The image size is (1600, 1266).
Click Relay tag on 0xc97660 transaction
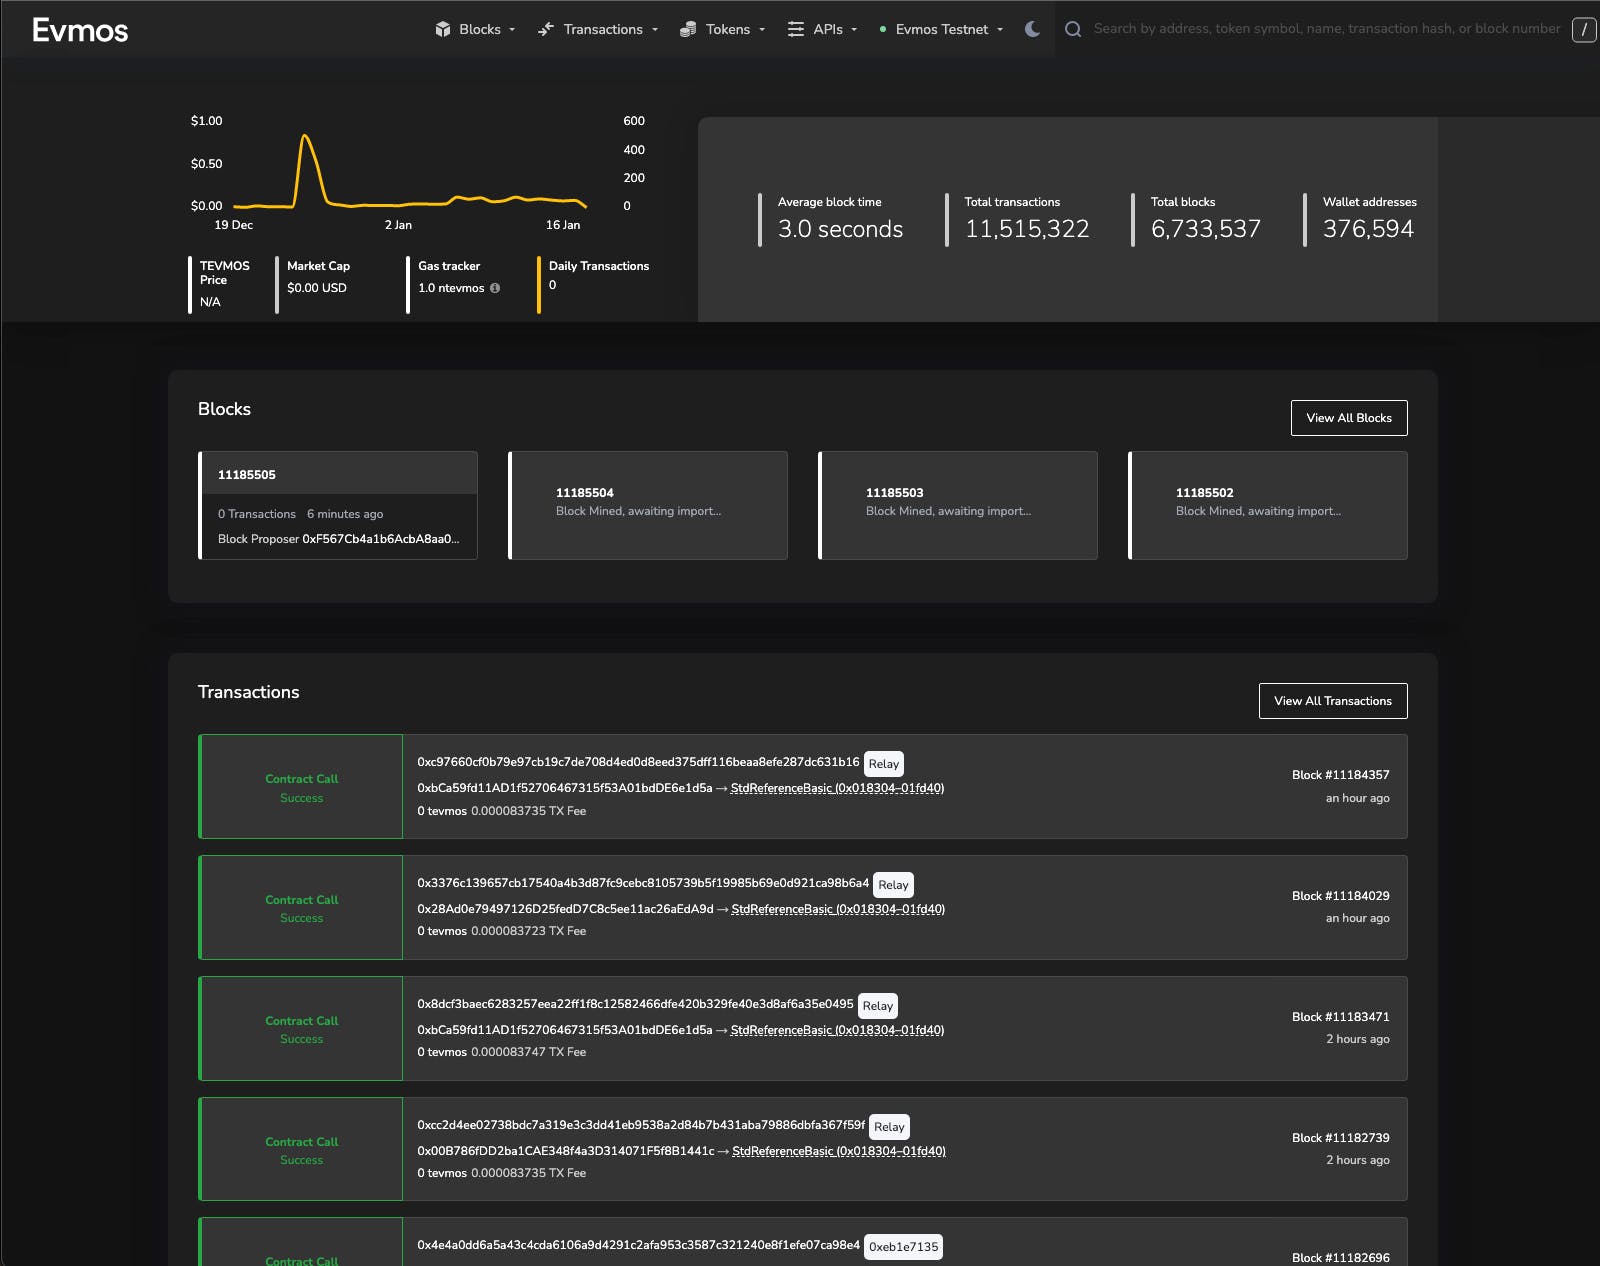point(884,764)
